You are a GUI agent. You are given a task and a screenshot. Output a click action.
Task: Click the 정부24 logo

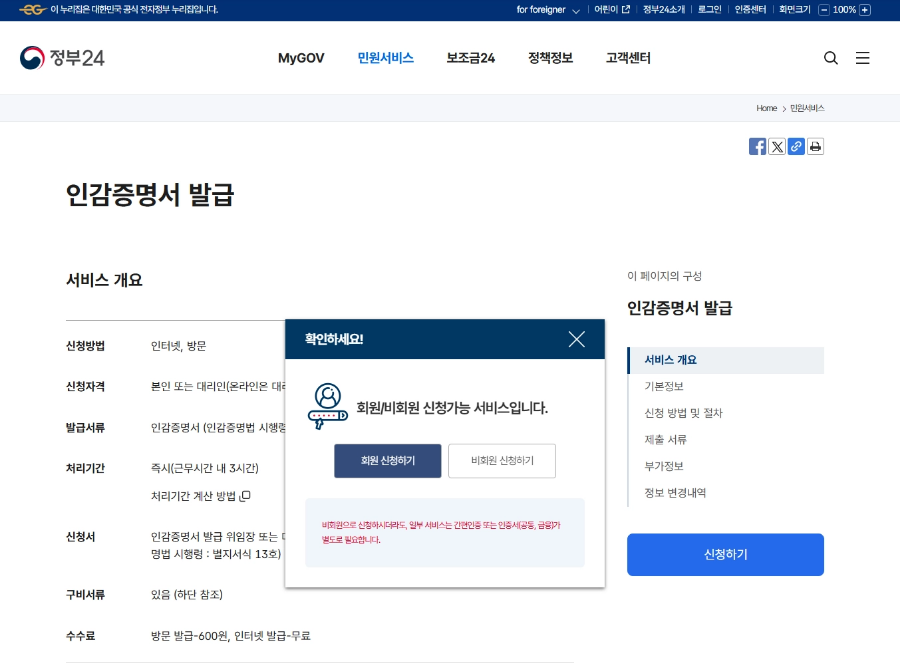[x=63, y=57]
